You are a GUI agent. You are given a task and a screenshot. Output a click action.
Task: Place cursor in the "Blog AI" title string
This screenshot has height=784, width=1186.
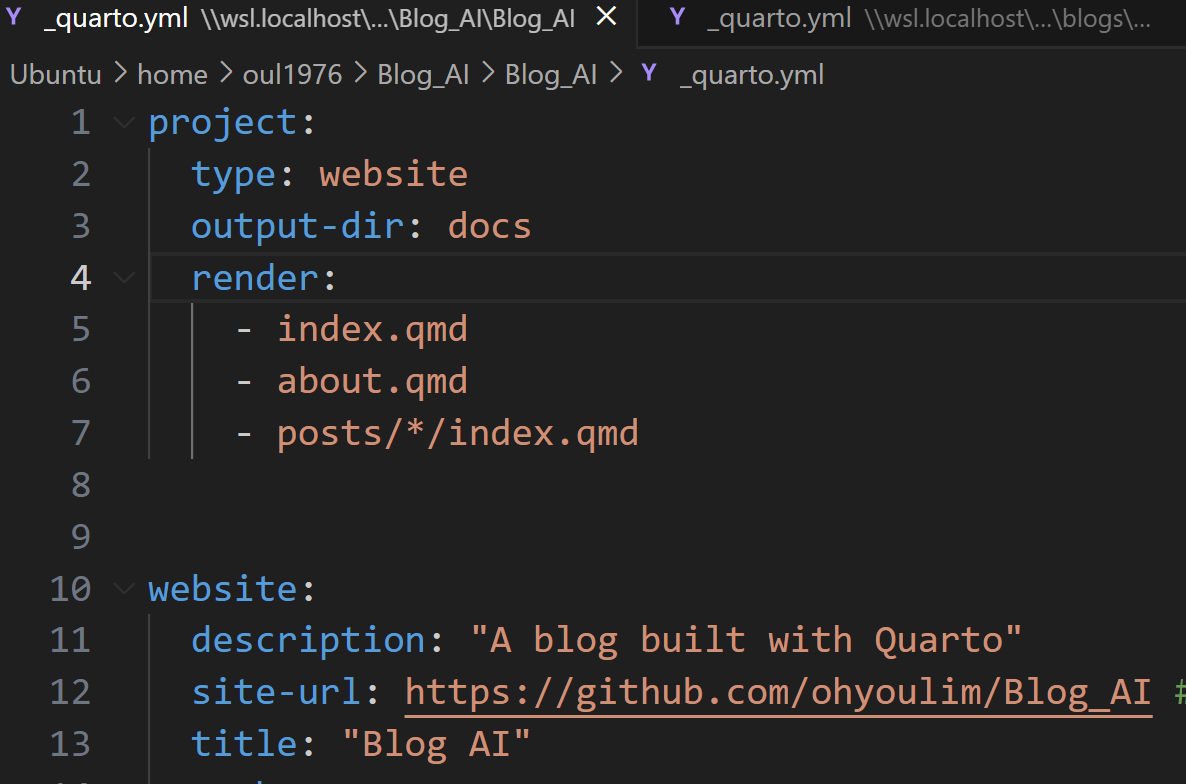pos(436,744)
